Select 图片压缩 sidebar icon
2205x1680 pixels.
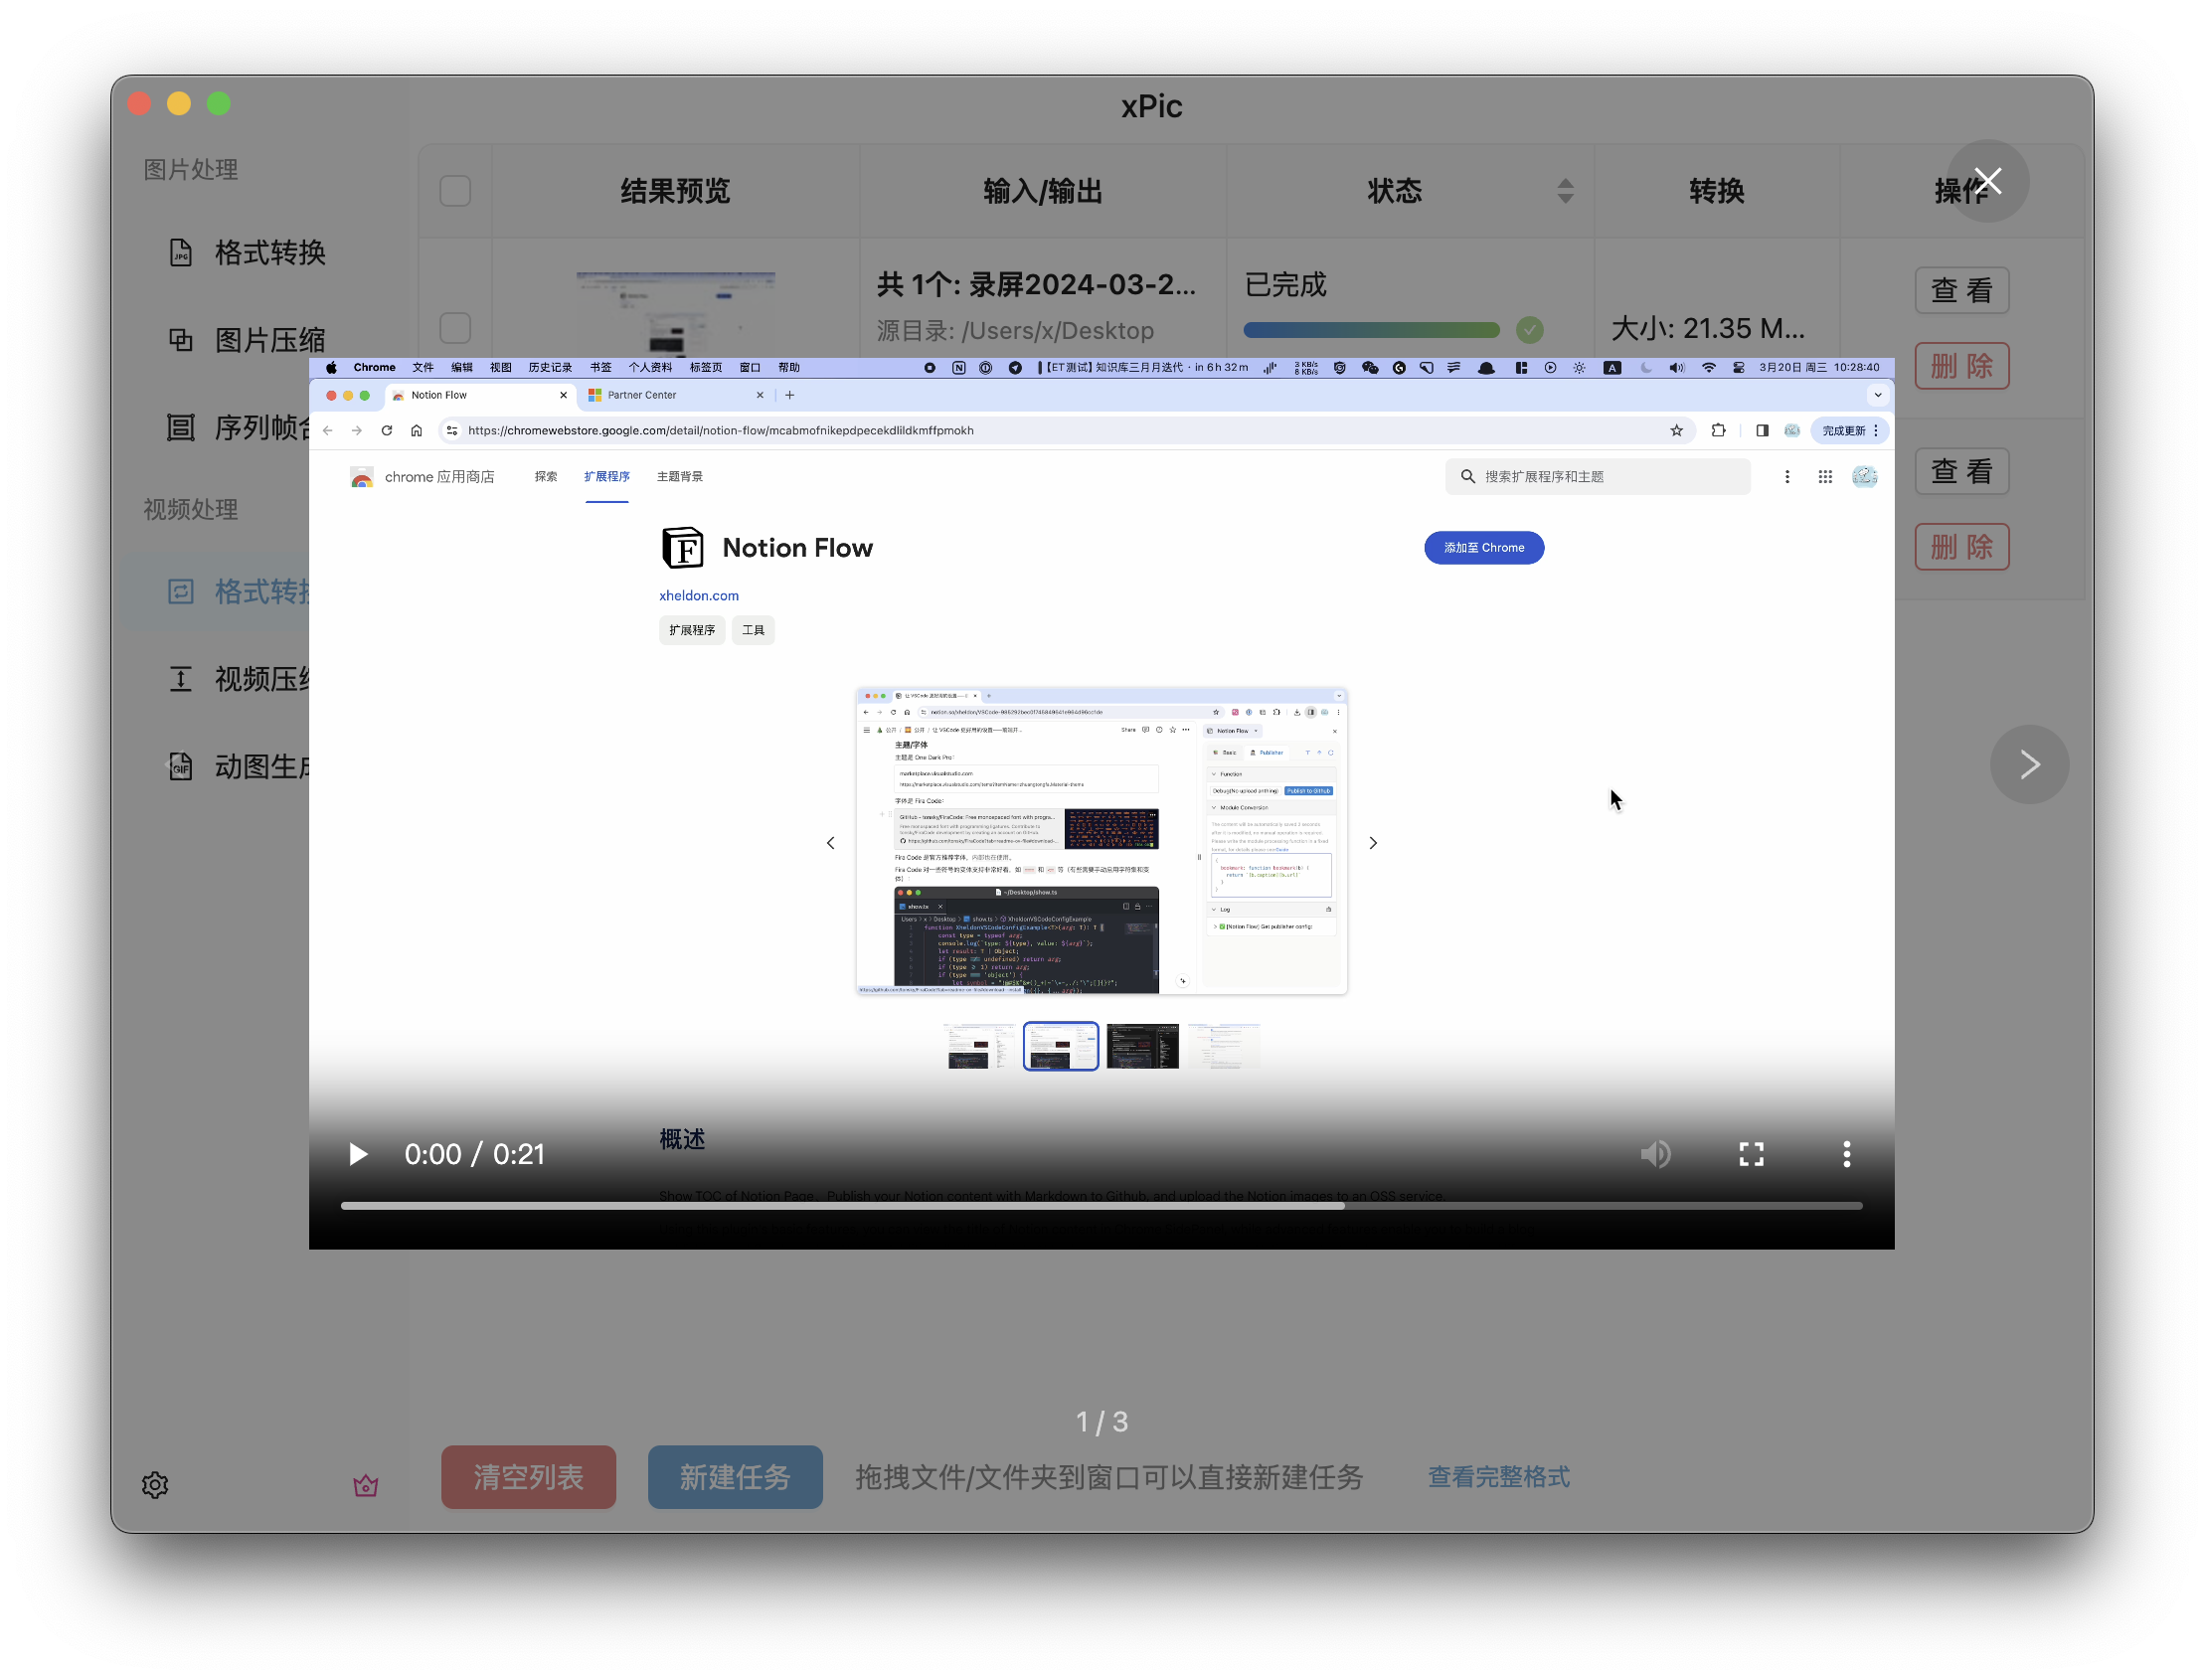[x=181, y=340]
